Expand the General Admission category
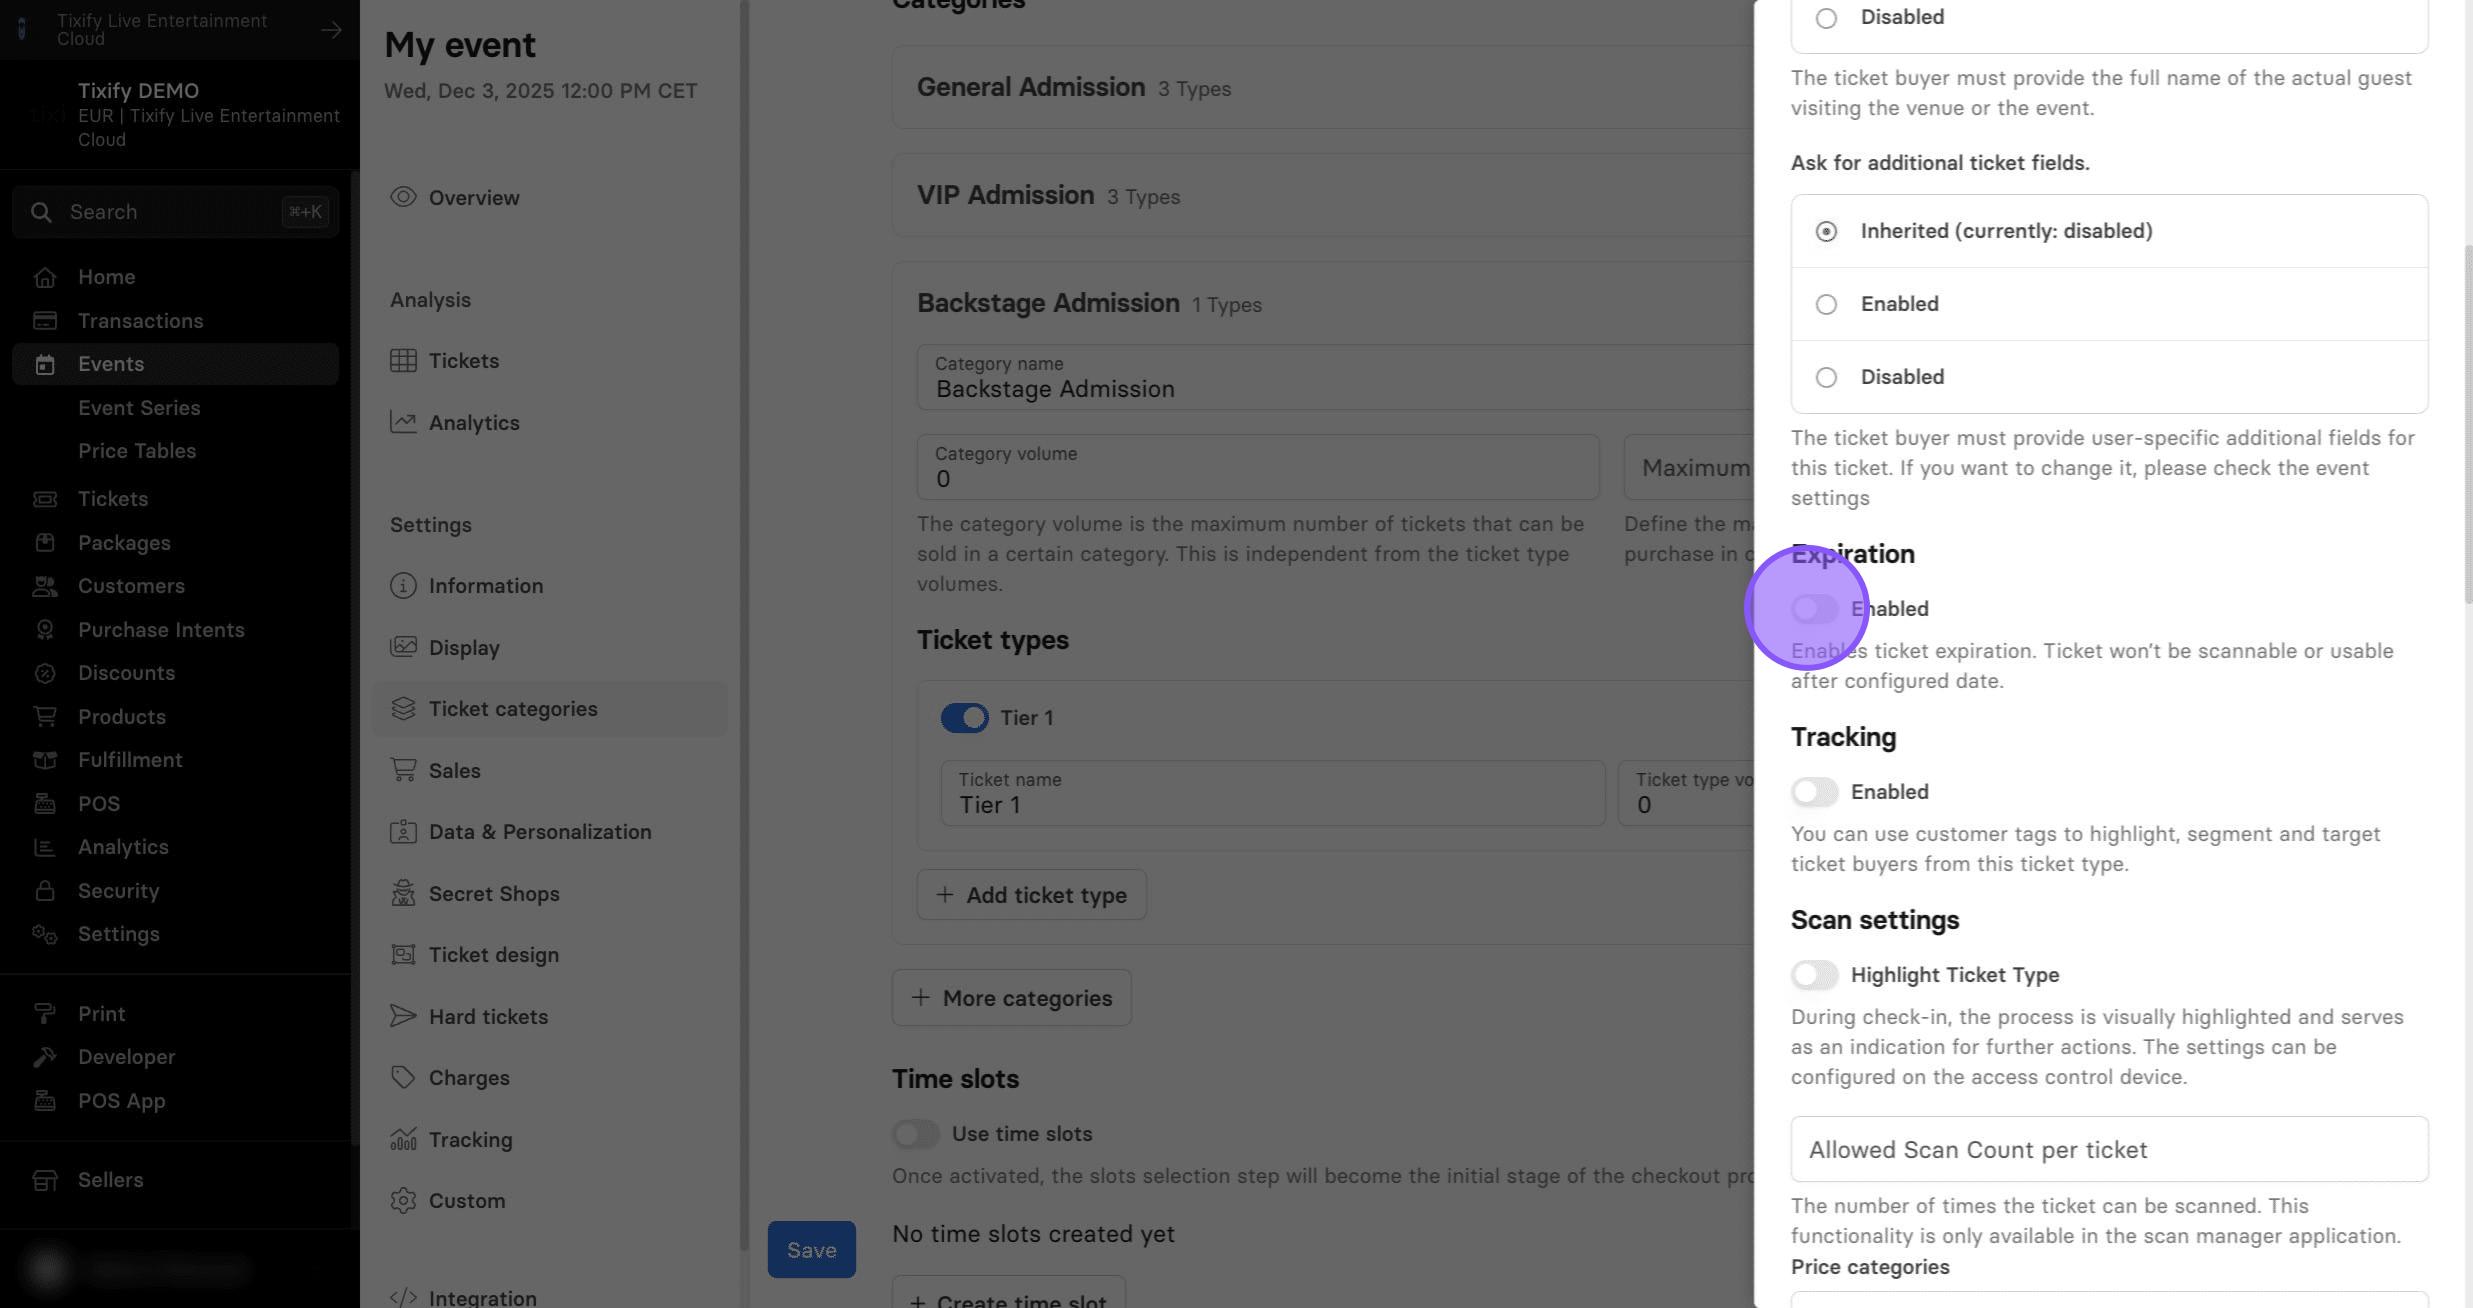Viewport: 2473px width, 1308px height. [1322, 87]
